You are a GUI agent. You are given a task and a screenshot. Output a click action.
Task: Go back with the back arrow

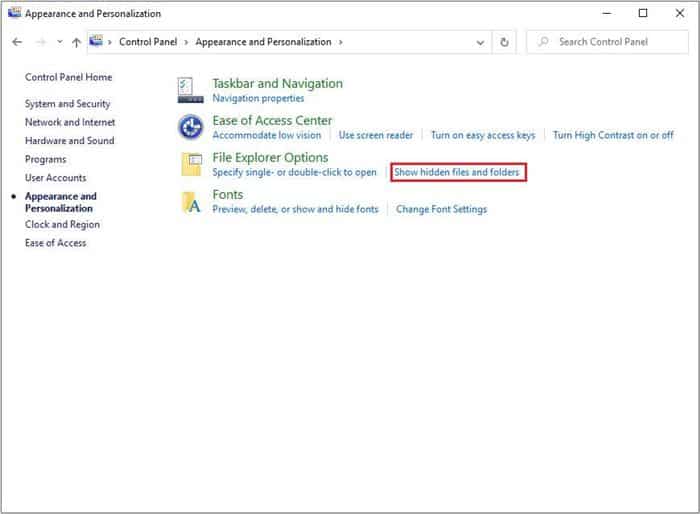[17, 42]
